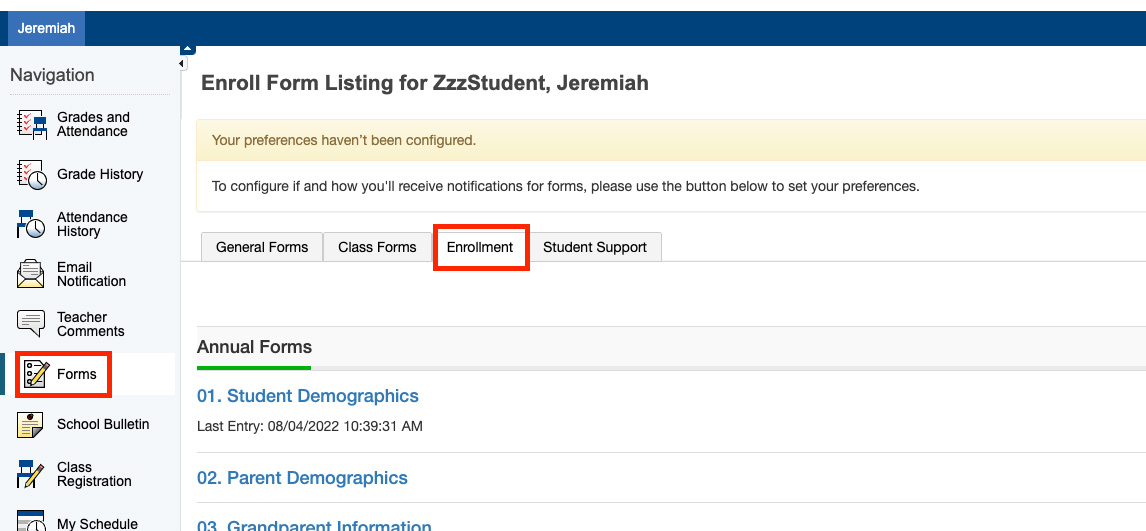Click the Grade History icon
Viewport: 1146px width, 531px height.
[31, 175]
